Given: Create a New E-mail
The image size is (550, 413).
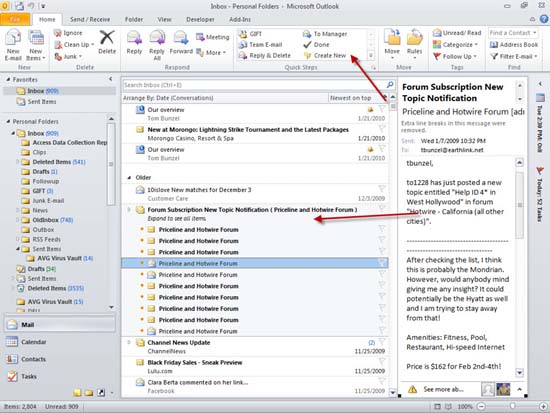Looking at the screenshot, I should [13, 46].
